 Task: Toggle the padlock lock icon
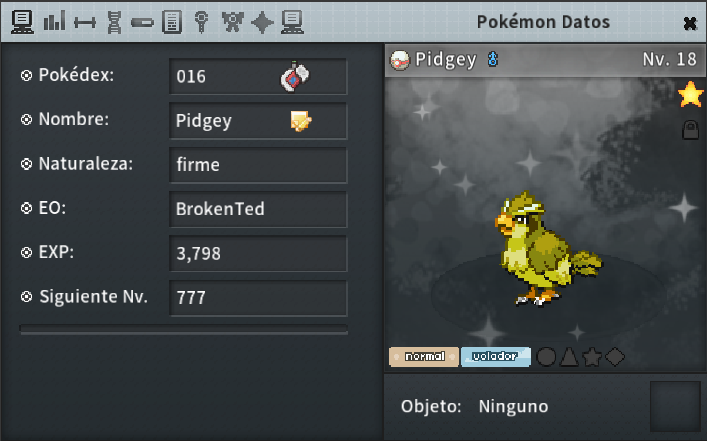tap(690, 130)
